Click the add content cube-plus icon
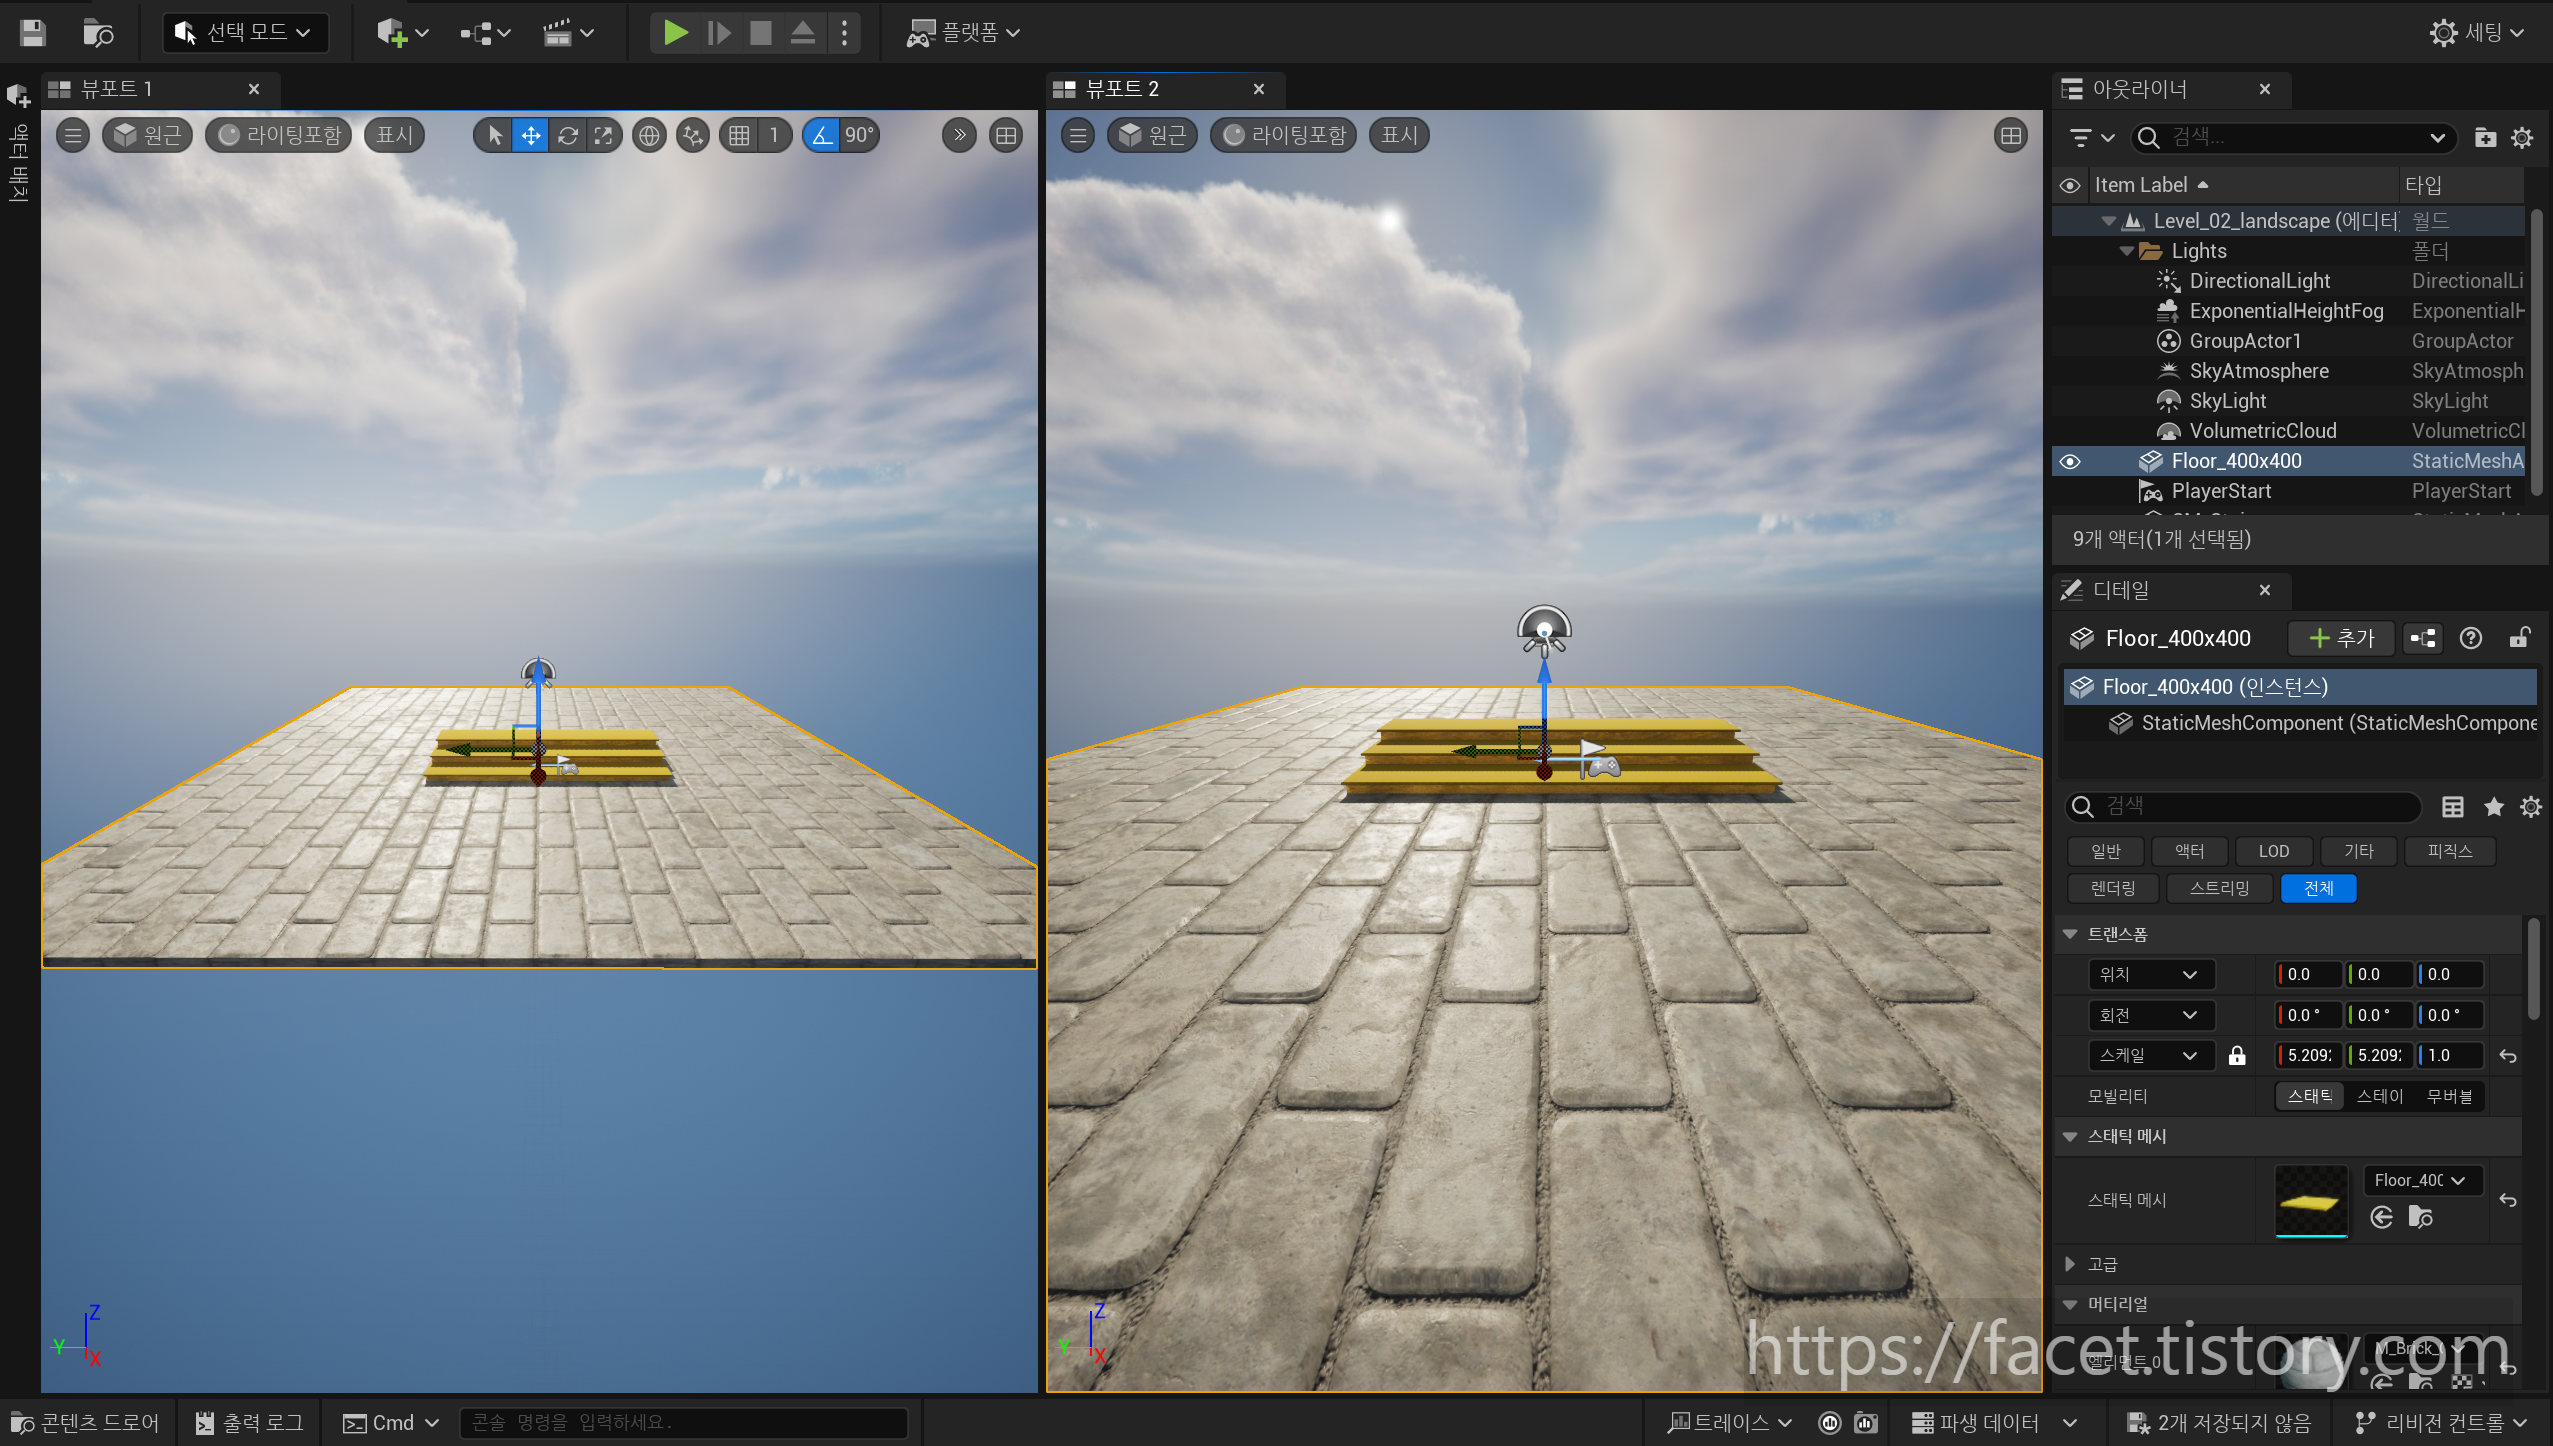 pyautogui.click(x=392, y=33)
